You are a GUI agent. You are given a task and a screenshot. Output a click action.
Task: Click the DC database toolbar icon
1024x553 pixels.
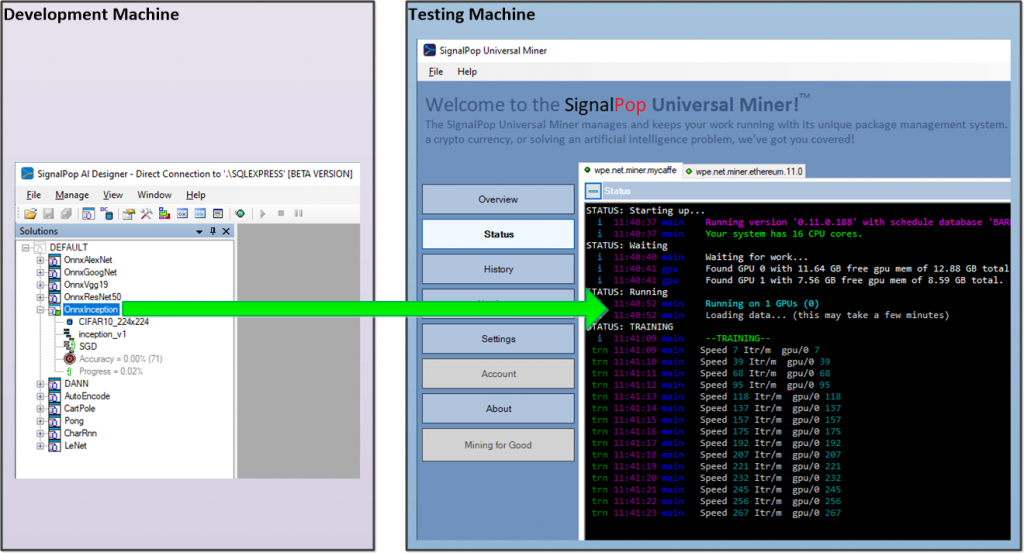coord(106,213)
